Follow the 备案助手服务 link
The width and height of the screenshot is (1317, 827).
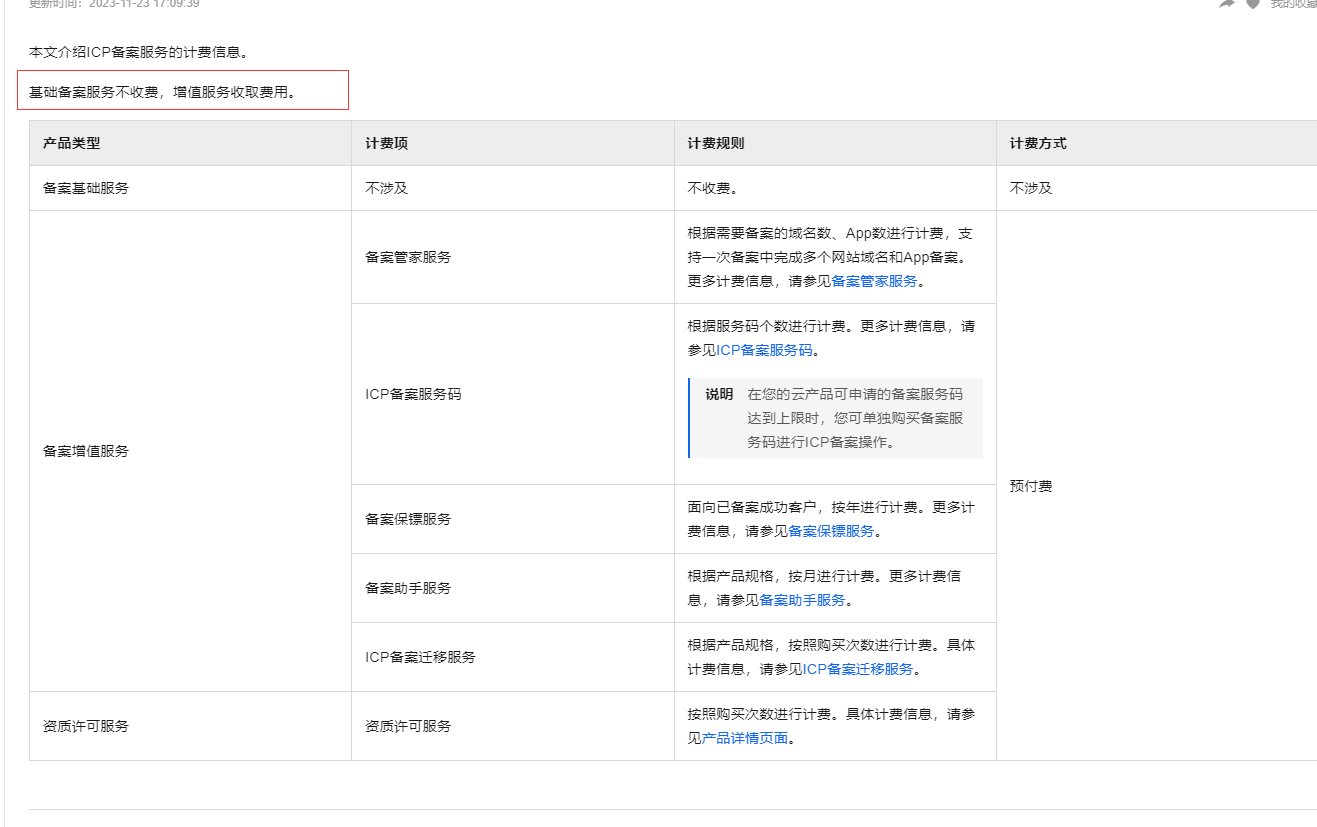coord(802,600)
